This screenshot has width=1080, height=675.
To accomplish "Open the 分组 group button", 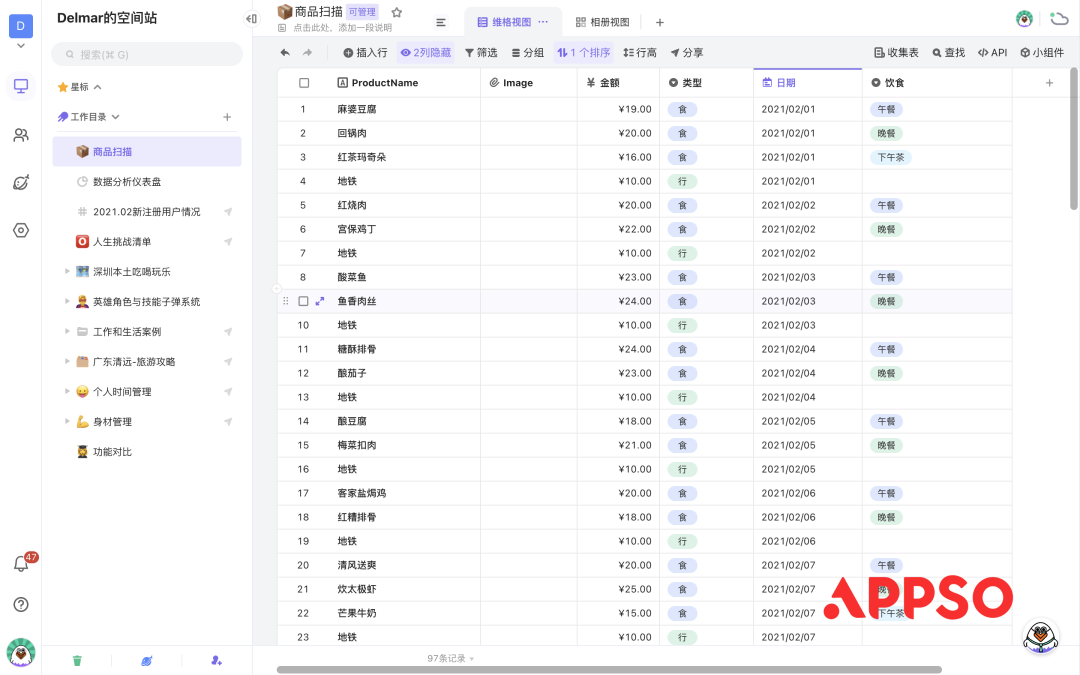I will click(528, 52).
